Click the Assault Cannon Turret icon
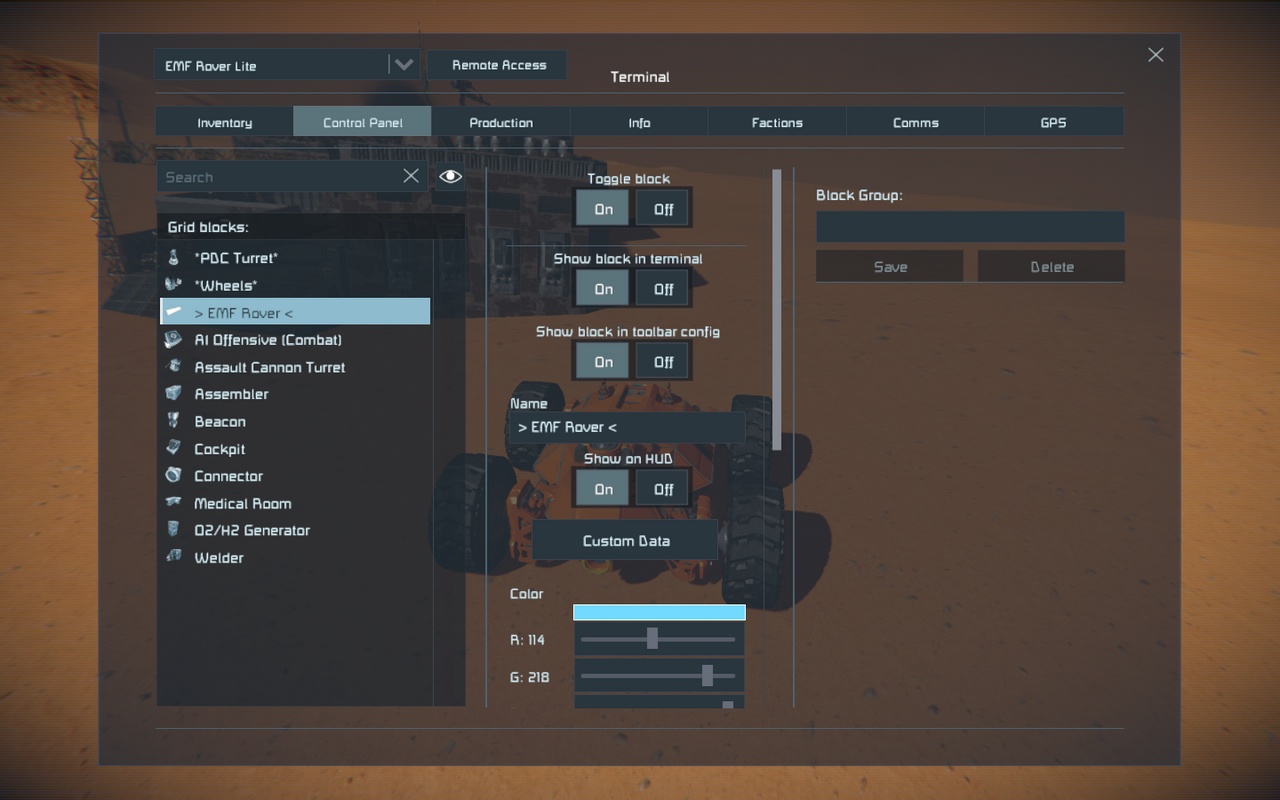Viewport: 1280px width, 800px height. 174,367
